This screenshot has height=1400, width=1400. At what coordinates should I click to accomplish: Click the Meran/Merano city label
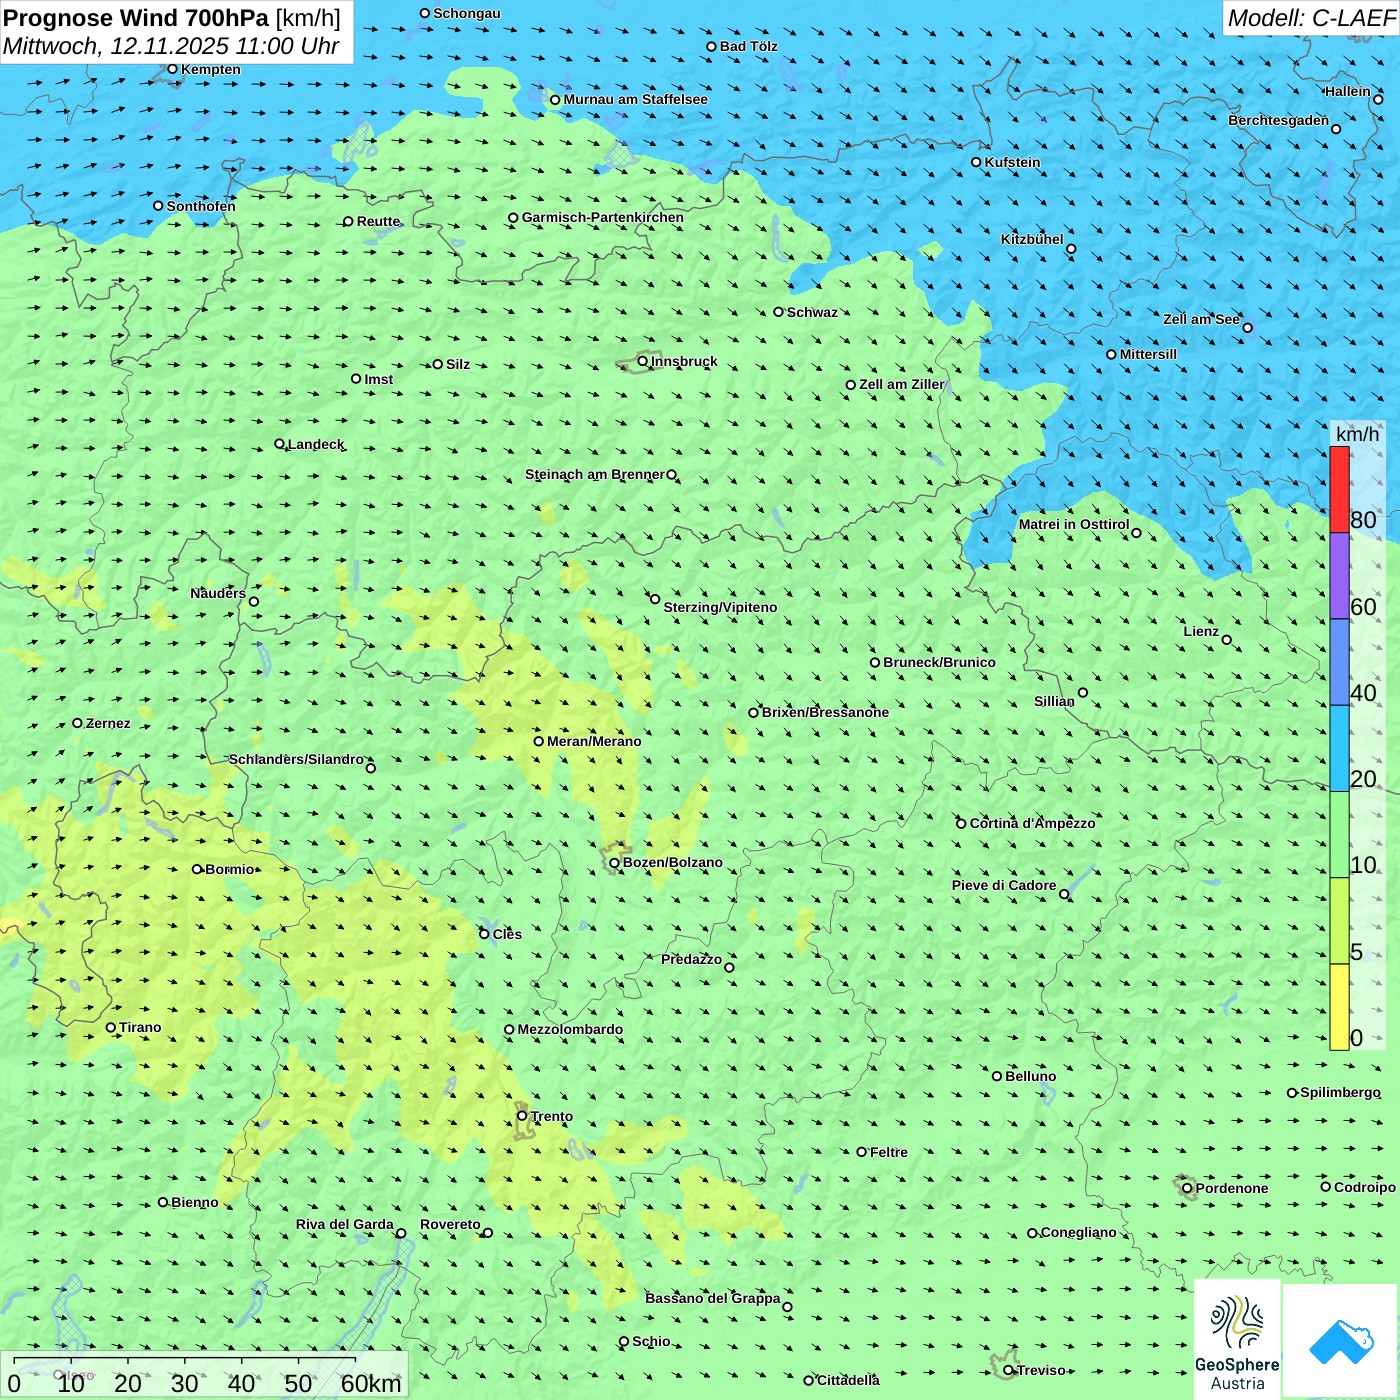[x=594, y=741]
